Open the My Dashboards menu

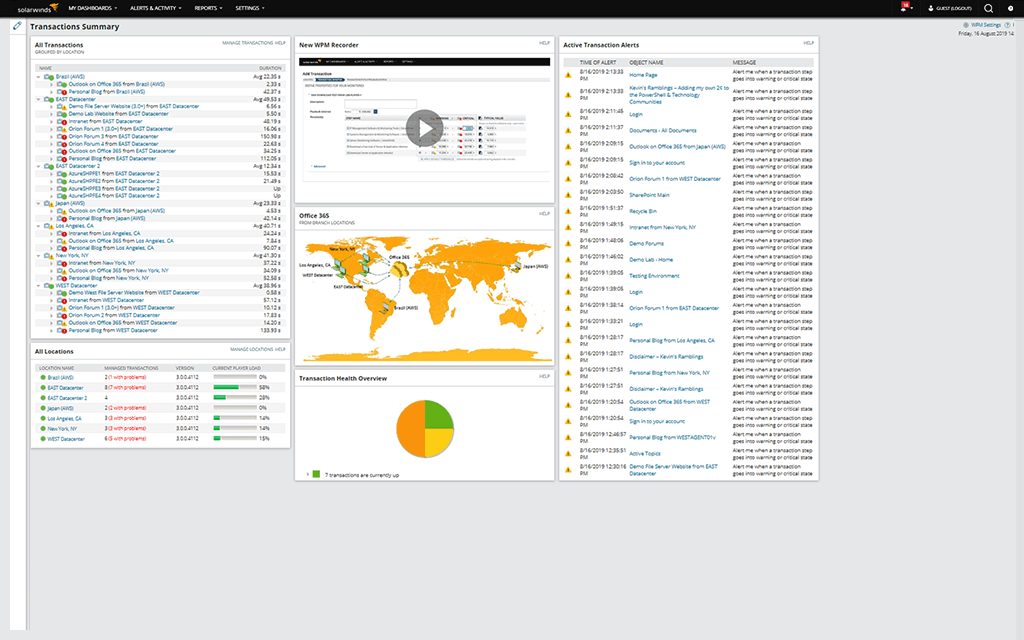(93, 8)
